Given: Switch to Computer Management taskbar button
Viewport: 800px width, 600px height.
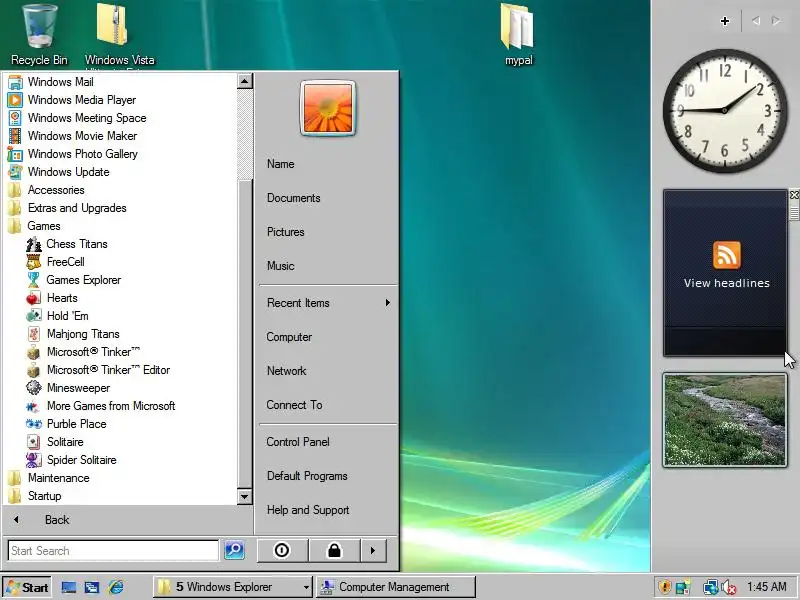Looking at the screenshot, I should pos(395,587).
